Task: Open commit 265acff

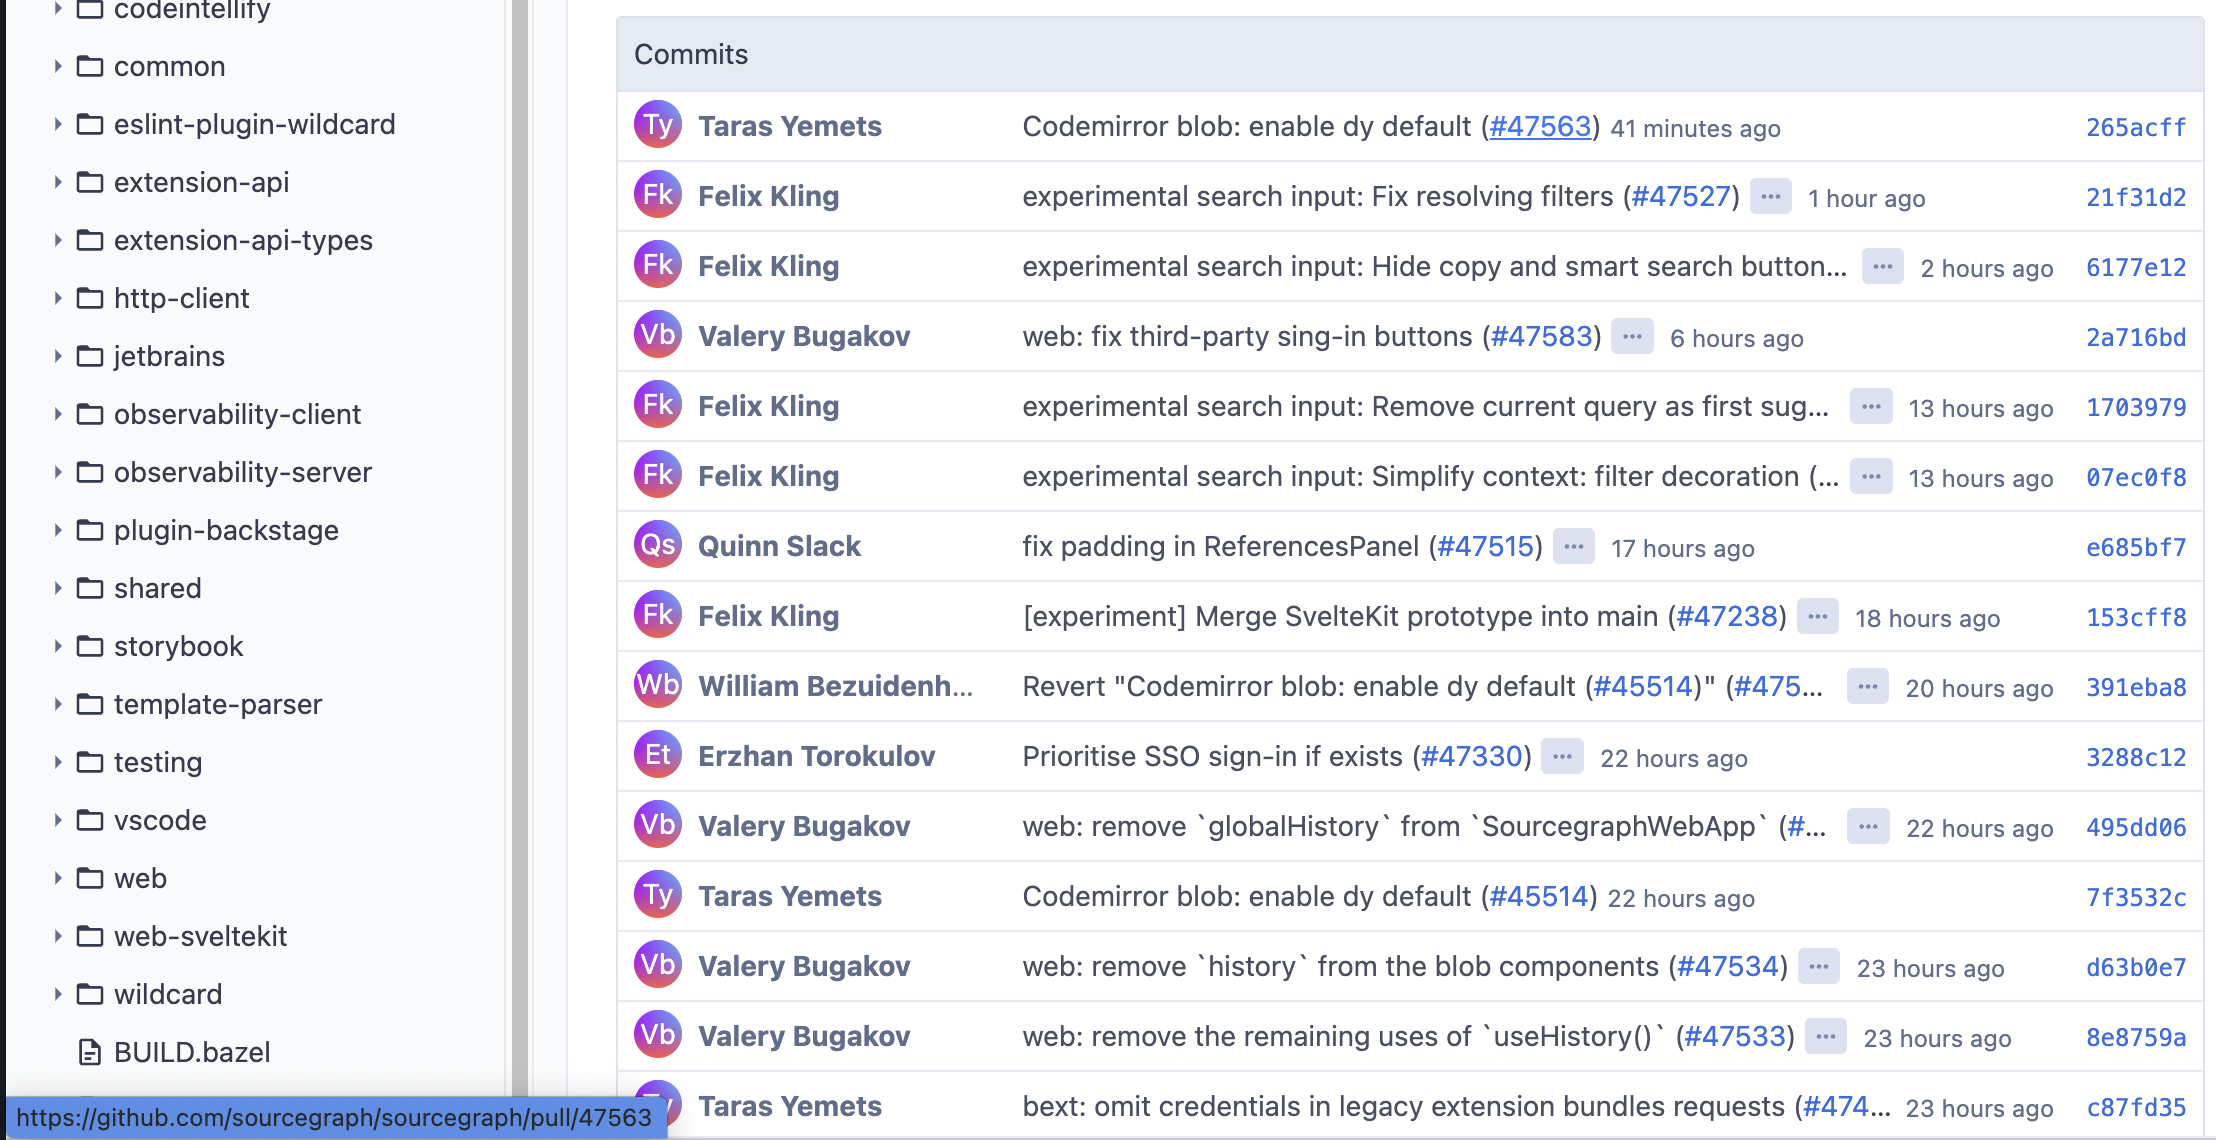Action: coord(2135,127)
